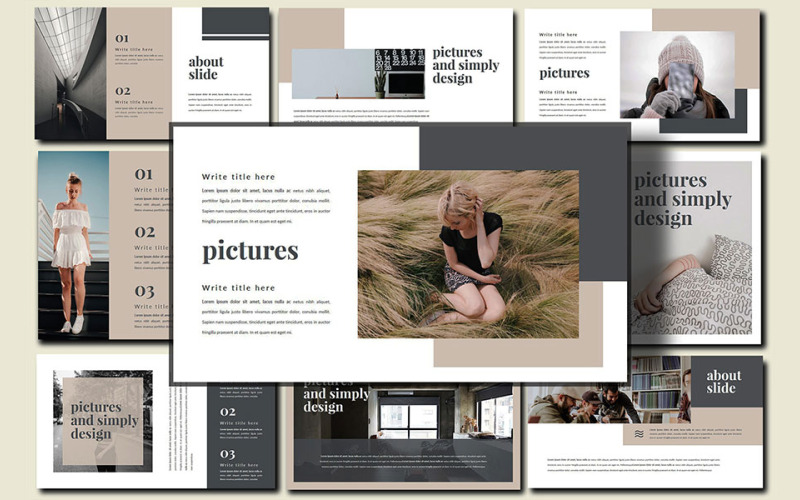800x500 pixels.
Task: Click the dark gray rectangle behind center photo
Action: click(523, 204)
